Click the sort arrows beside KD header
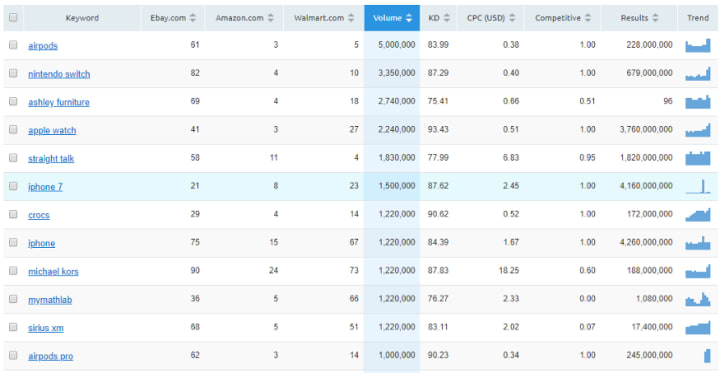This screenshot has height=373, width=720. 447,18
